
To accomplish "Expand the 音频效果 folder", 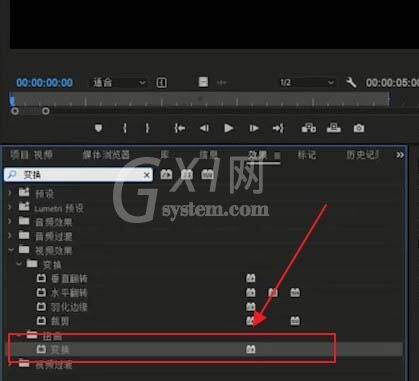I will 10,221.
